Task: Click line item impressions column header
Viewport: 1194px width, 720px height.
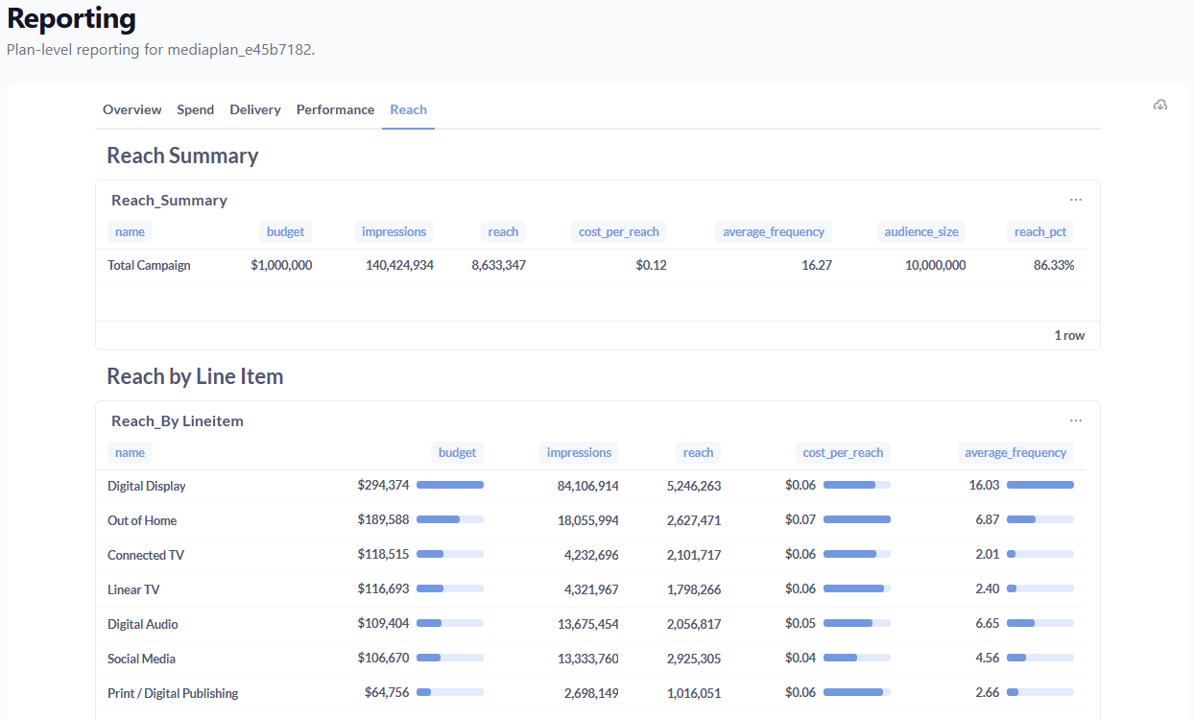Action: pyautogui.click(x=579, y=452)
